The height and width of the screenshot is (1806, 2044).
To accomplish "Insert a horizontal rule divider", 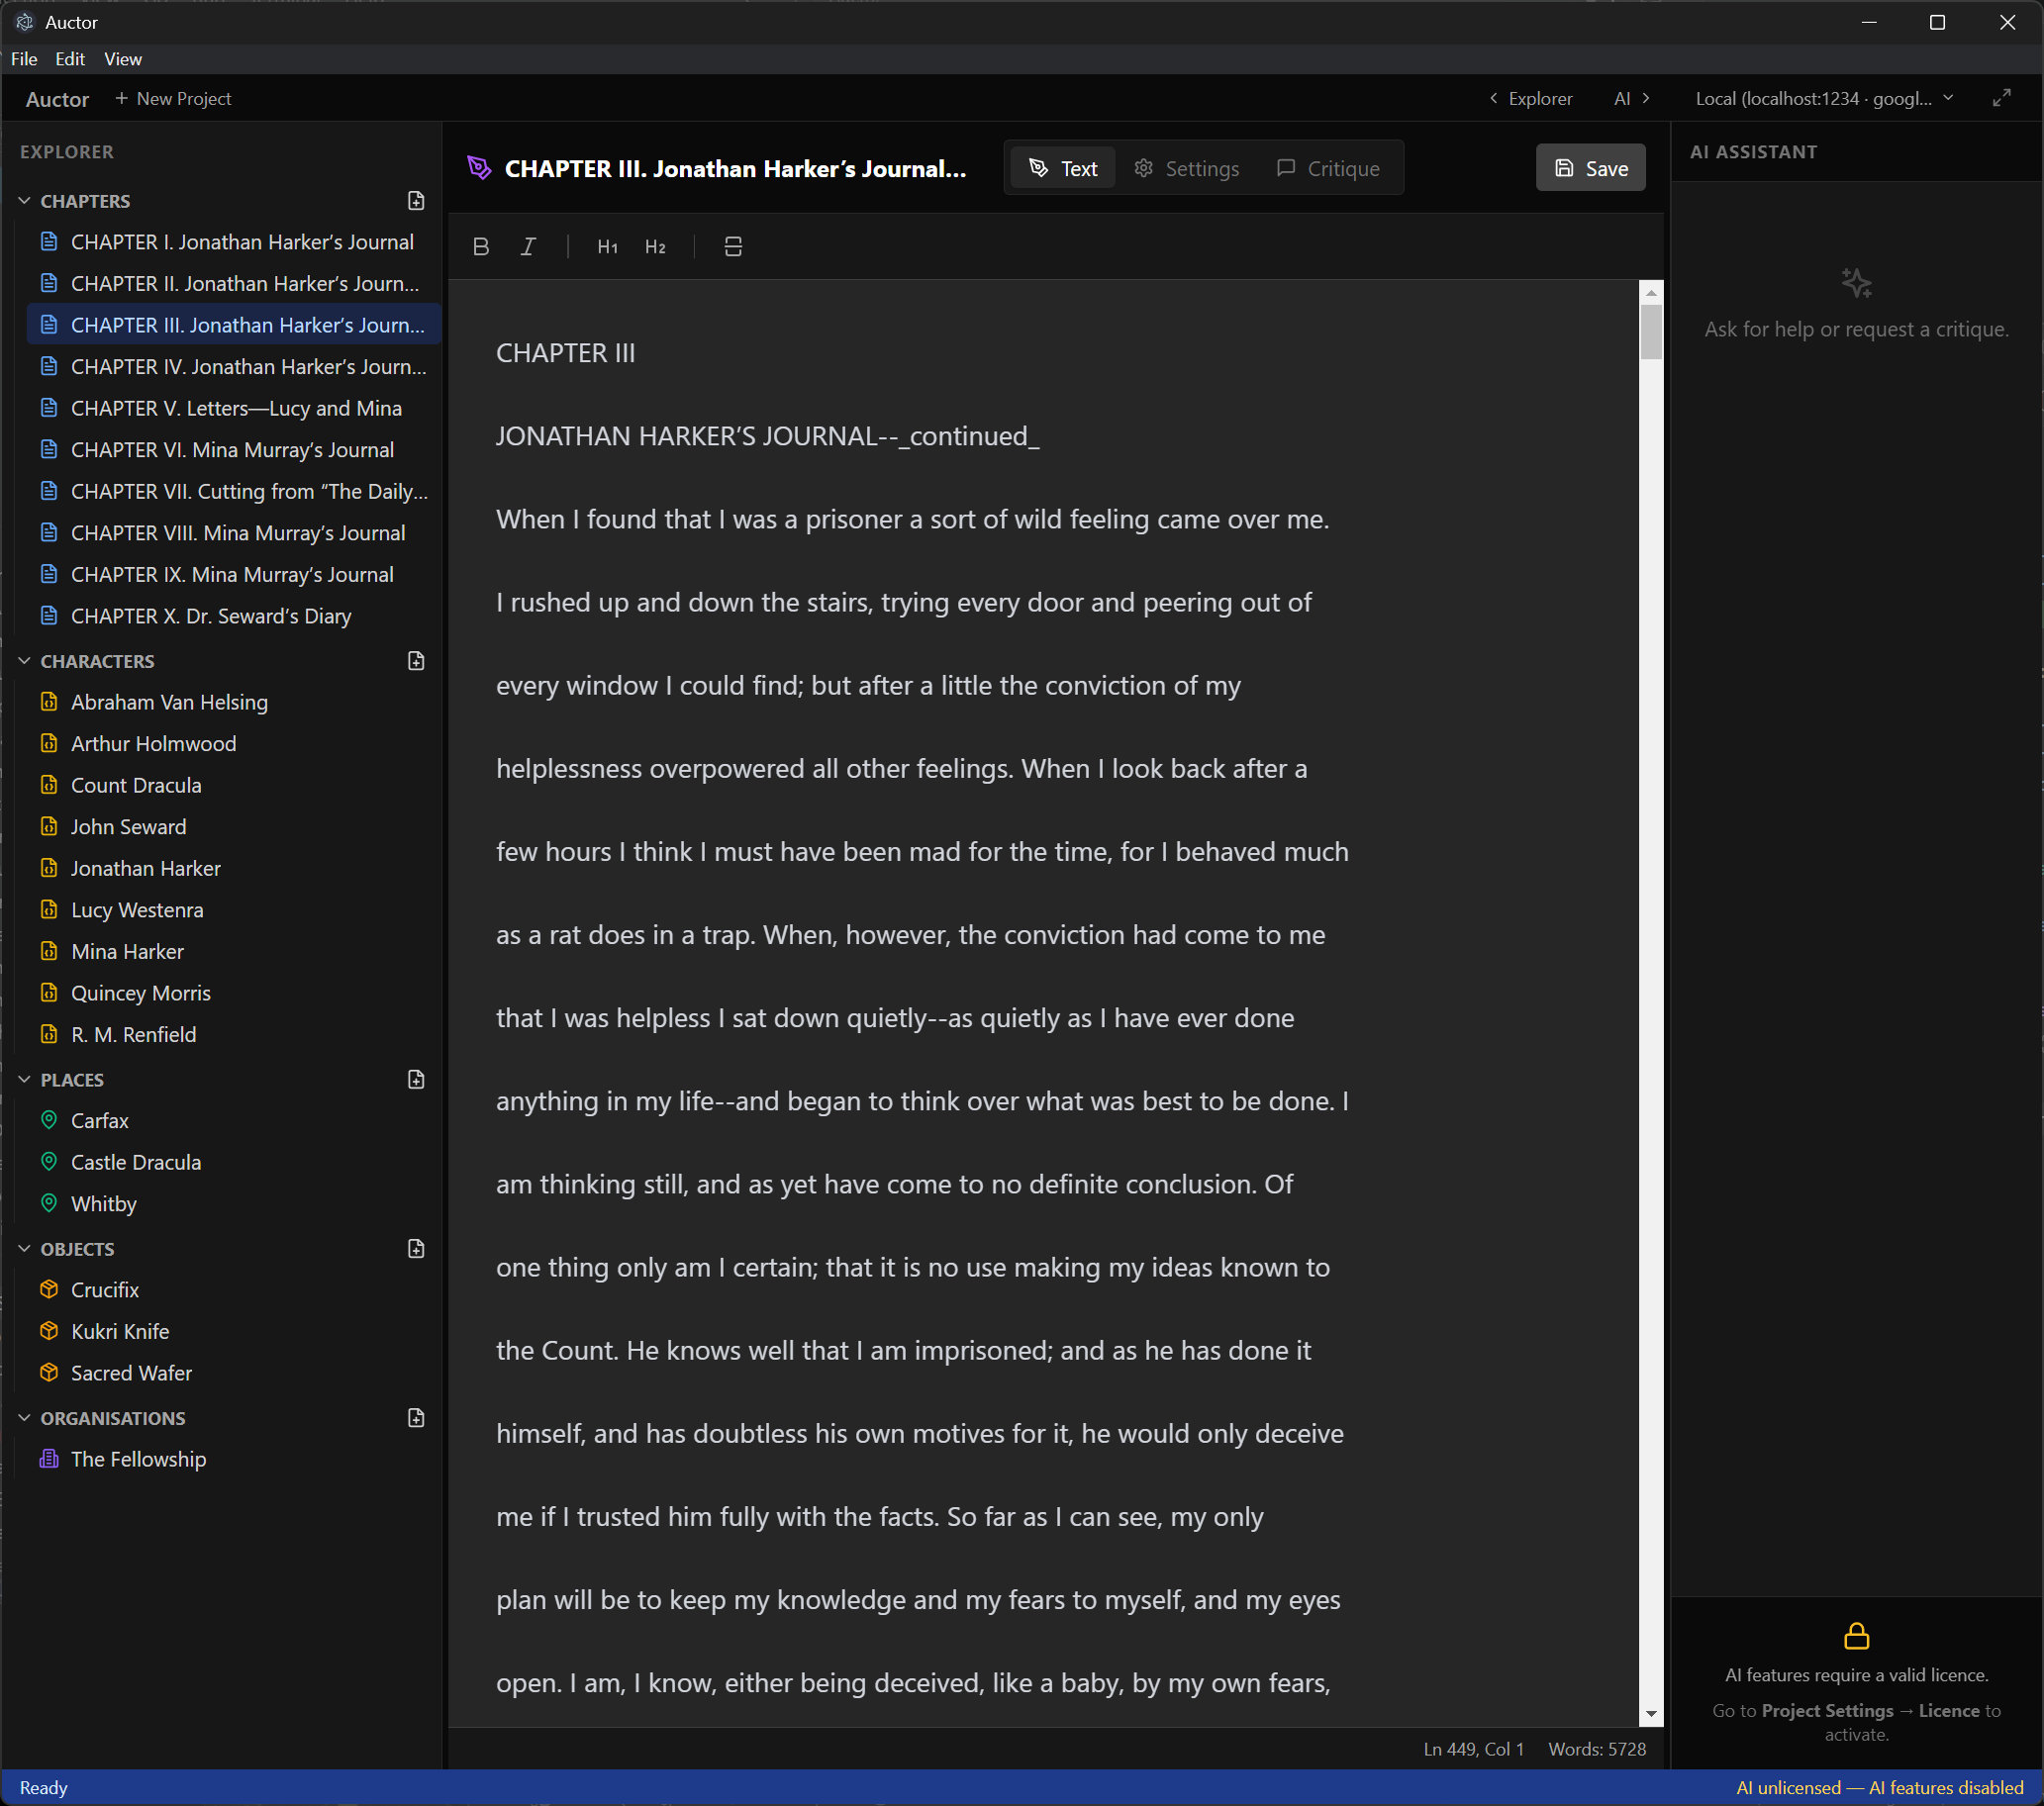I will coord(733,246).
